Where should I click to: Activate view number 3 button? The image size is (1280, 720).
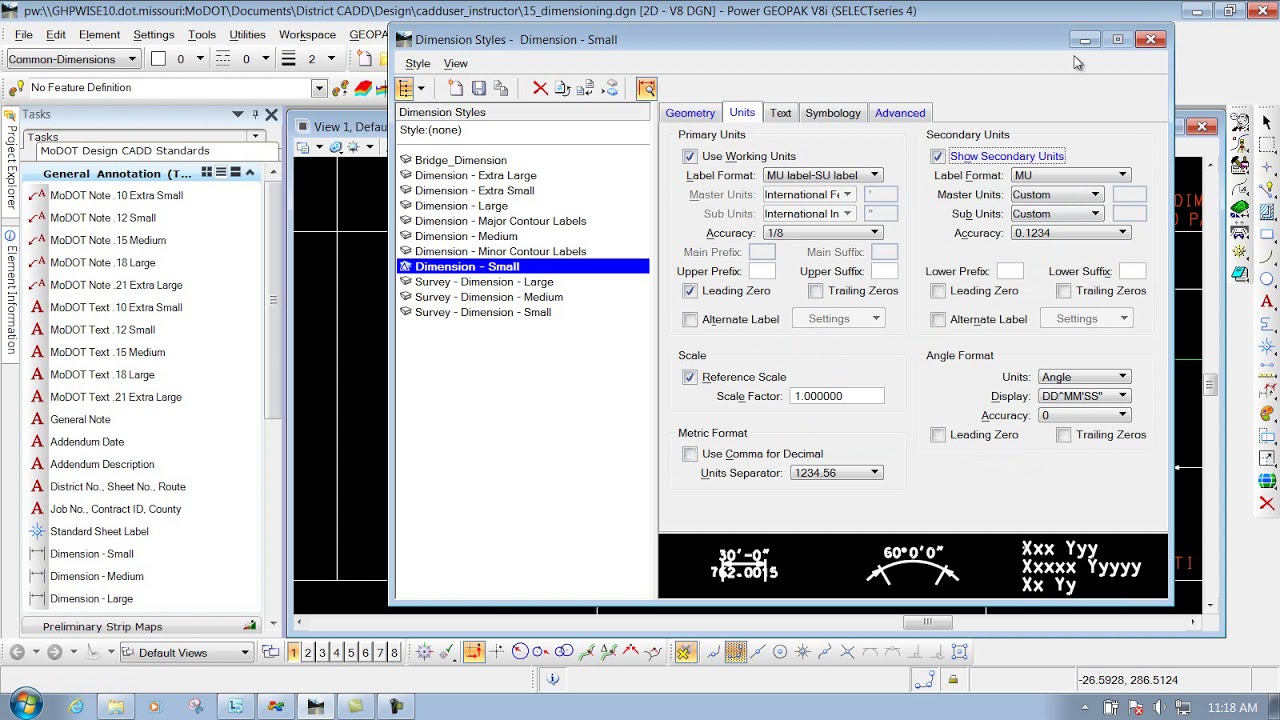pos(322,653)
